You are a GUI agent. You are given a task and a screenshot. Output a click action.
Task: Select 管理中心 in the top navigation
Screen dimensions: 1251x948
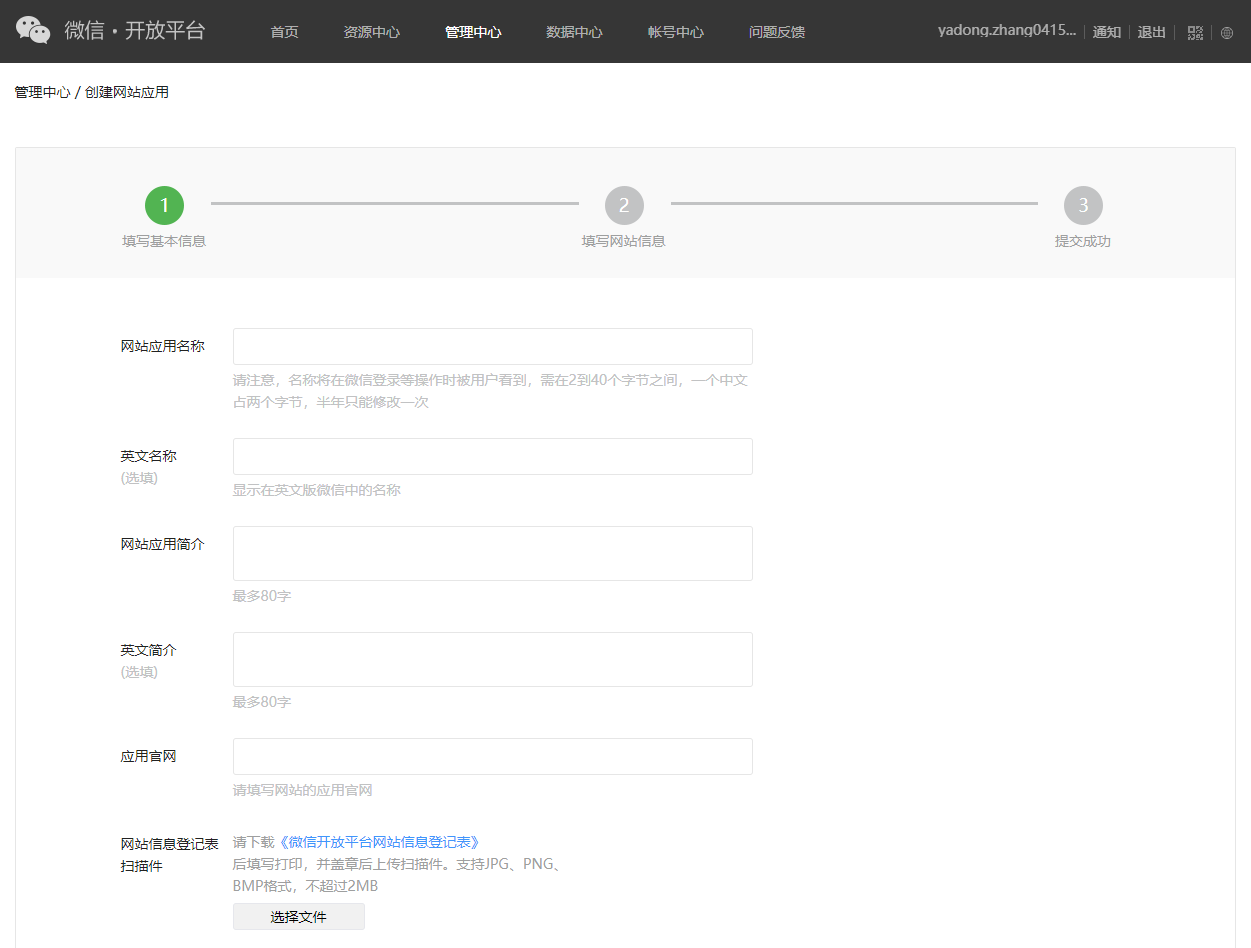click(x=473, y=32)
